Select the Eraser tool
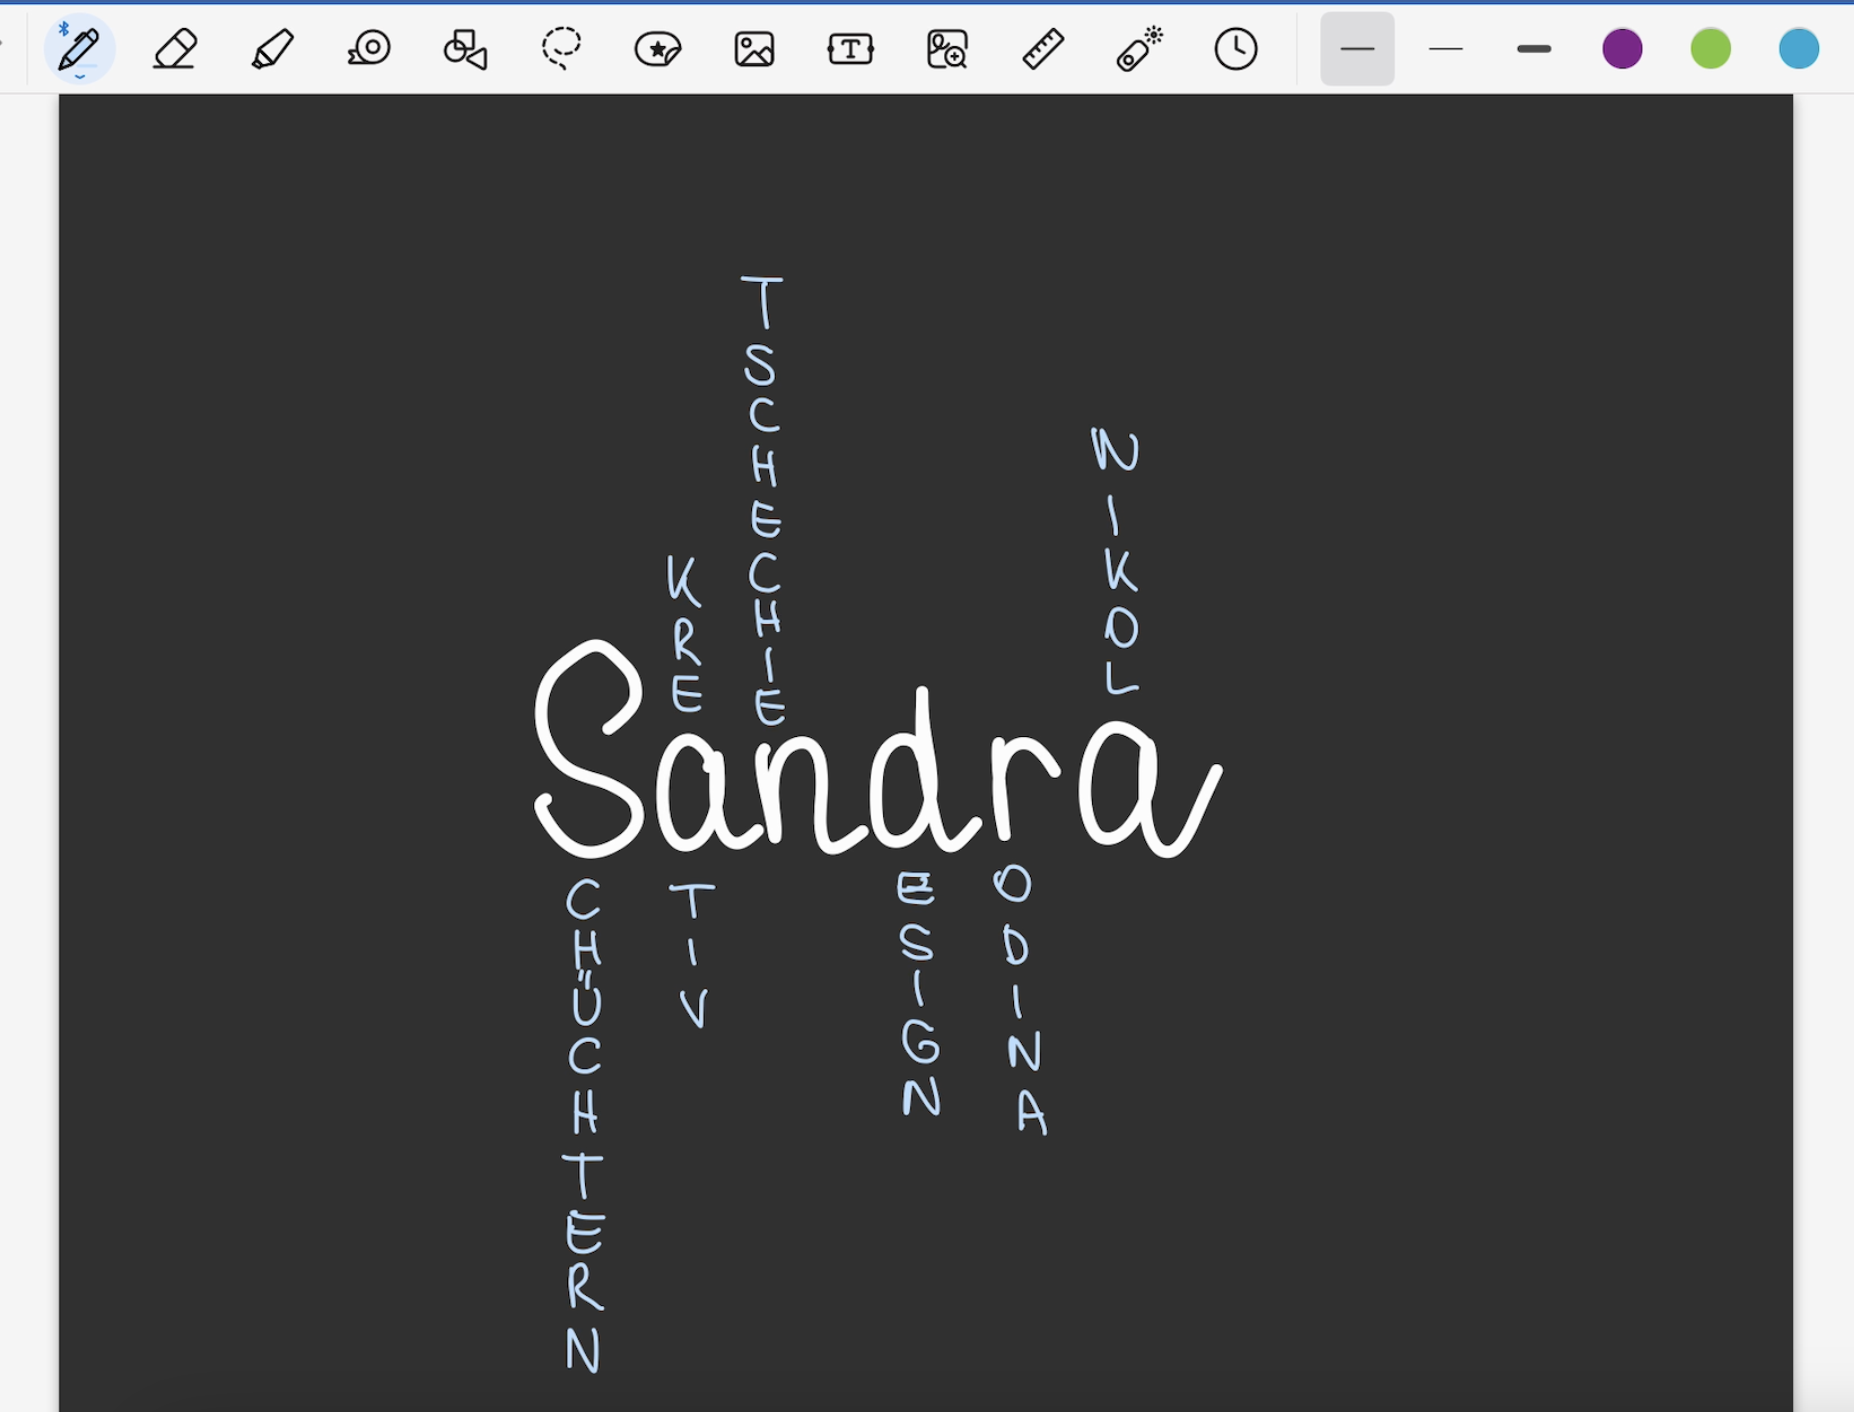 tap(175, 48)
